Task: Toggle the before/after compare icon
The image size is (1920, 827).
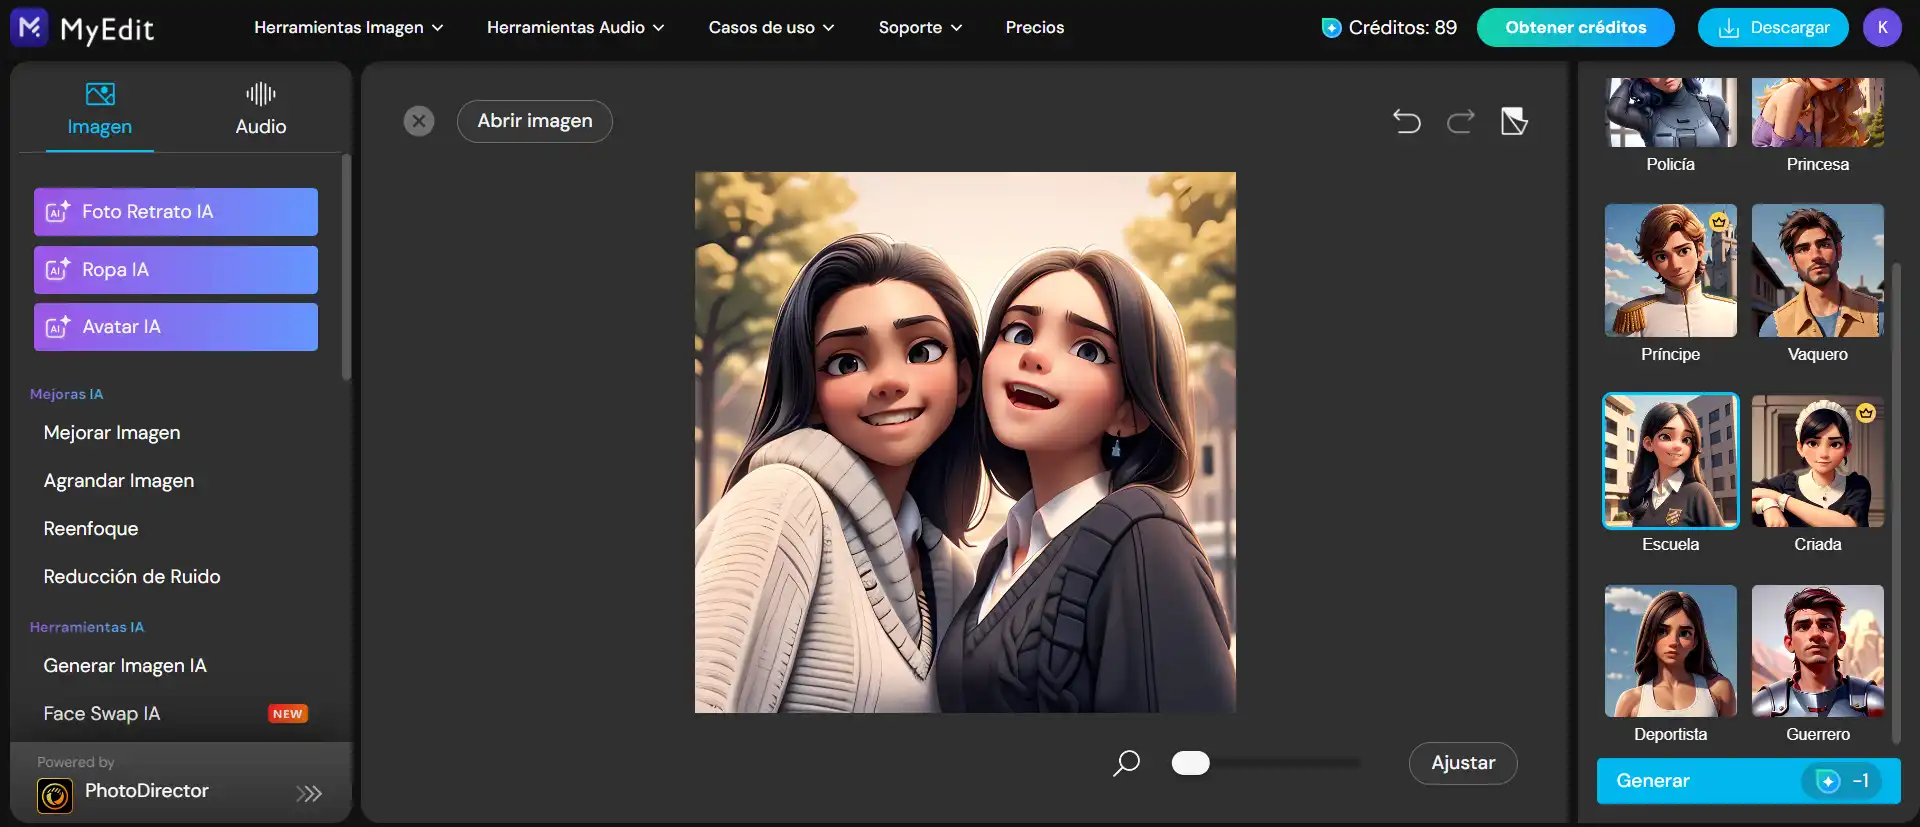Action: tap(1514, 122)
